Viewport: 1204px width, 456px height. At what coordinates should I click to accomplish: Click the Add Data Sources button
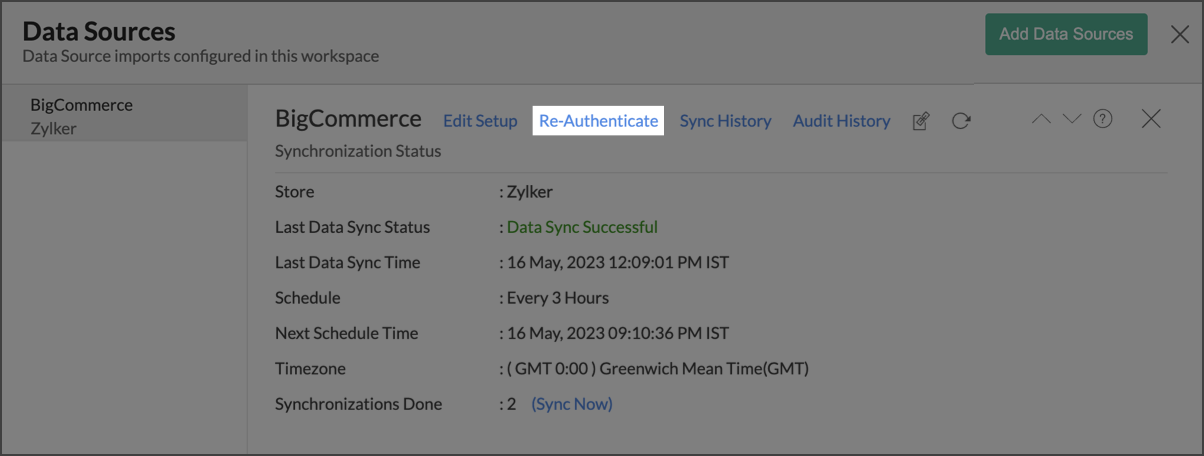click(x=1066, y=34)
